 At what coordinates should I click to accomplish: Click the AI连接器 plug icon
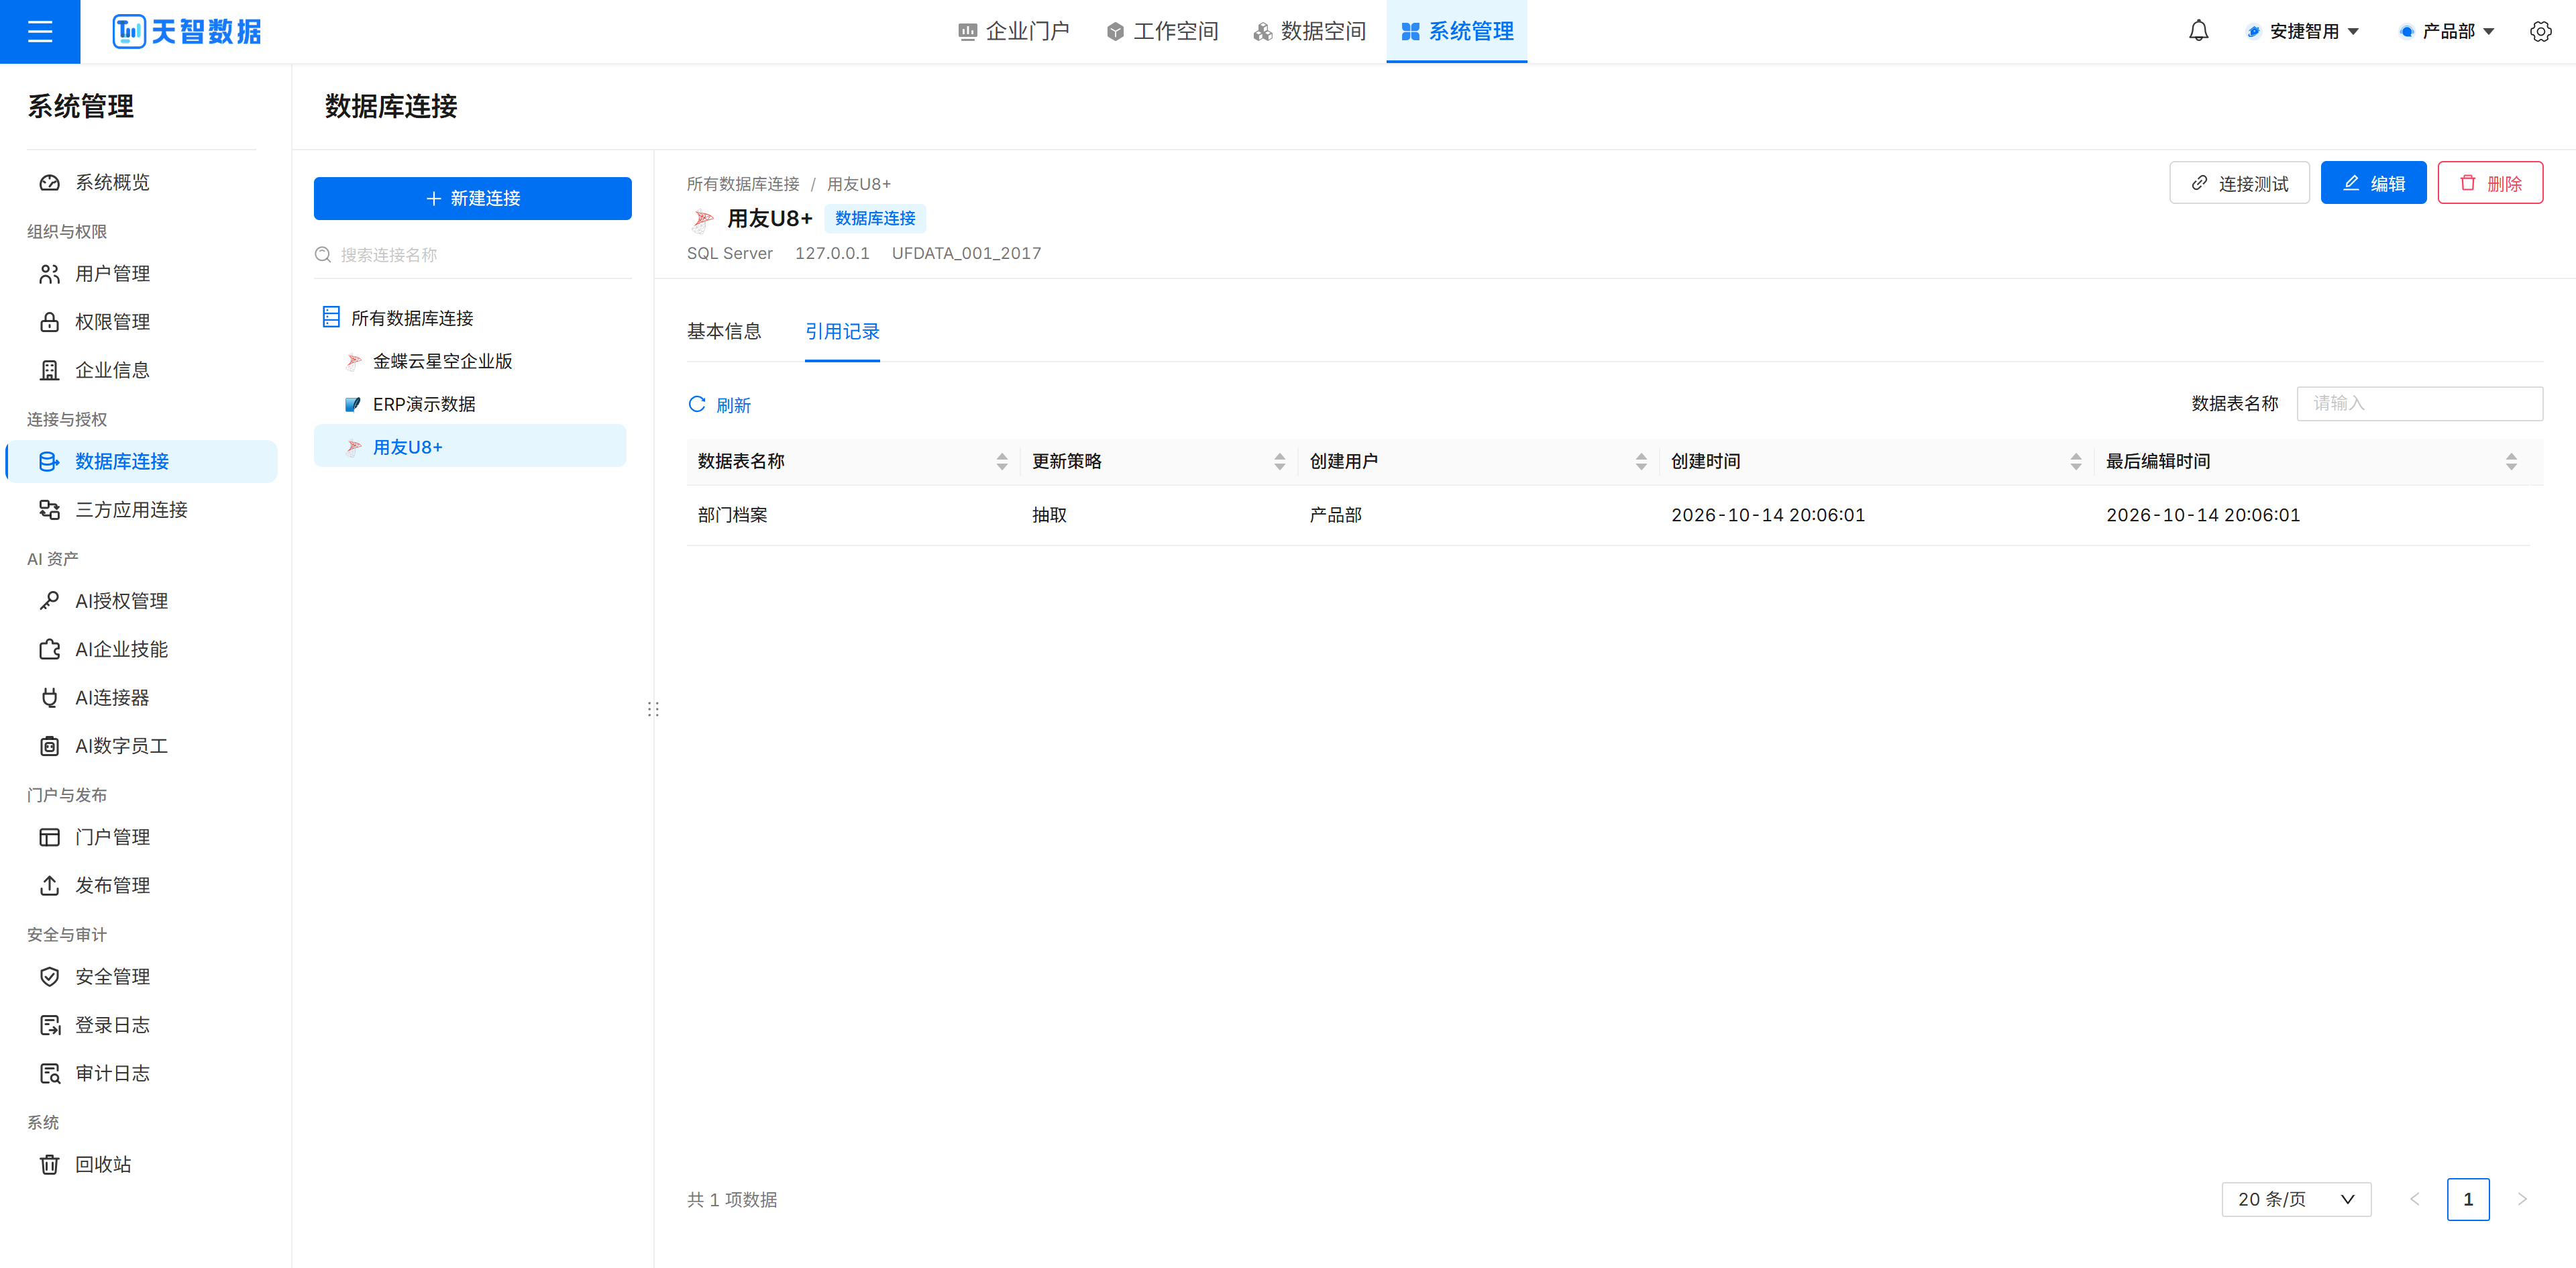[49, 697]
